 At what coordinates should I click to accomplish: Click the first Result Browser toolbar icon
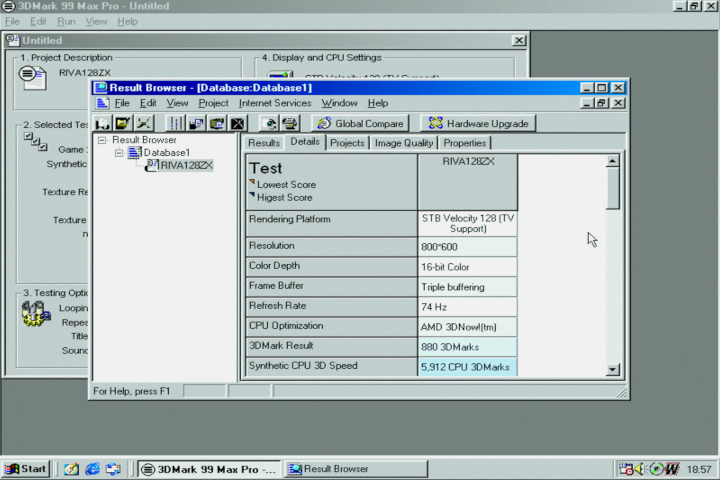pos(103,123)
